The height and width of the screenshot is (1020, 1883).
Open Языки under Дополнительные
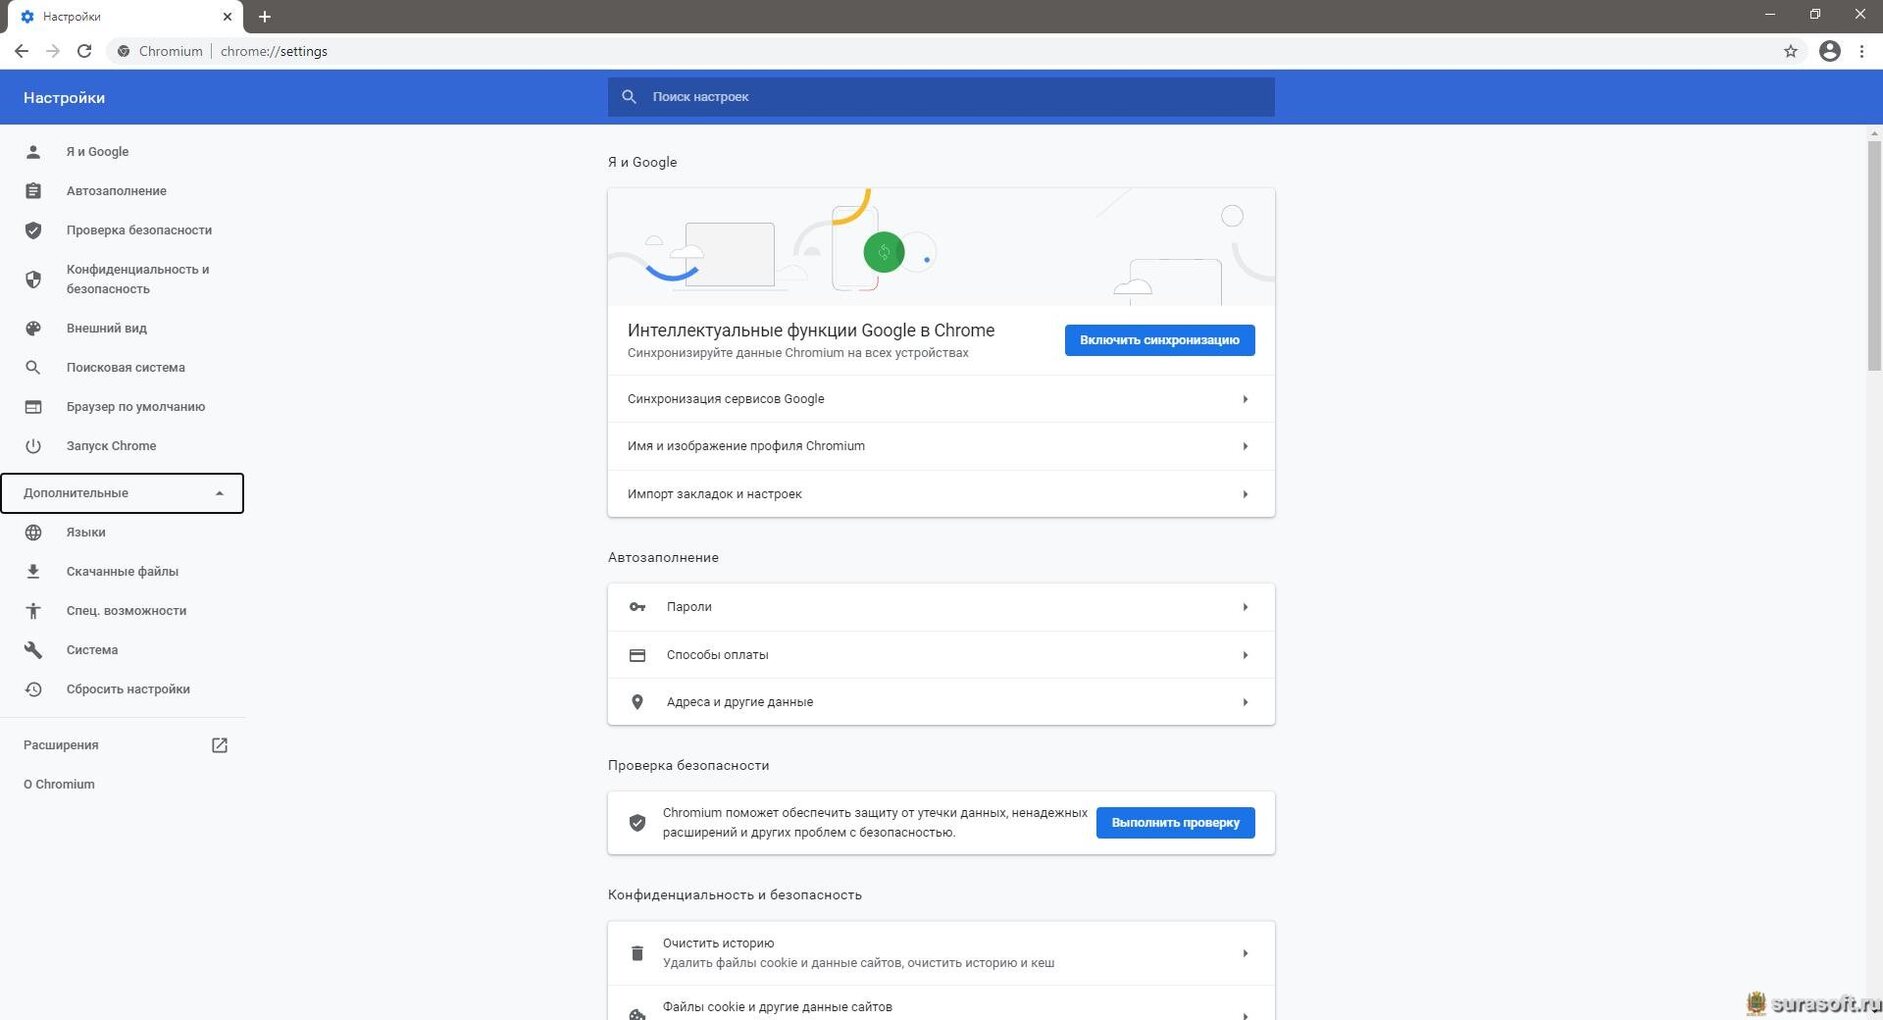[85, 533]
